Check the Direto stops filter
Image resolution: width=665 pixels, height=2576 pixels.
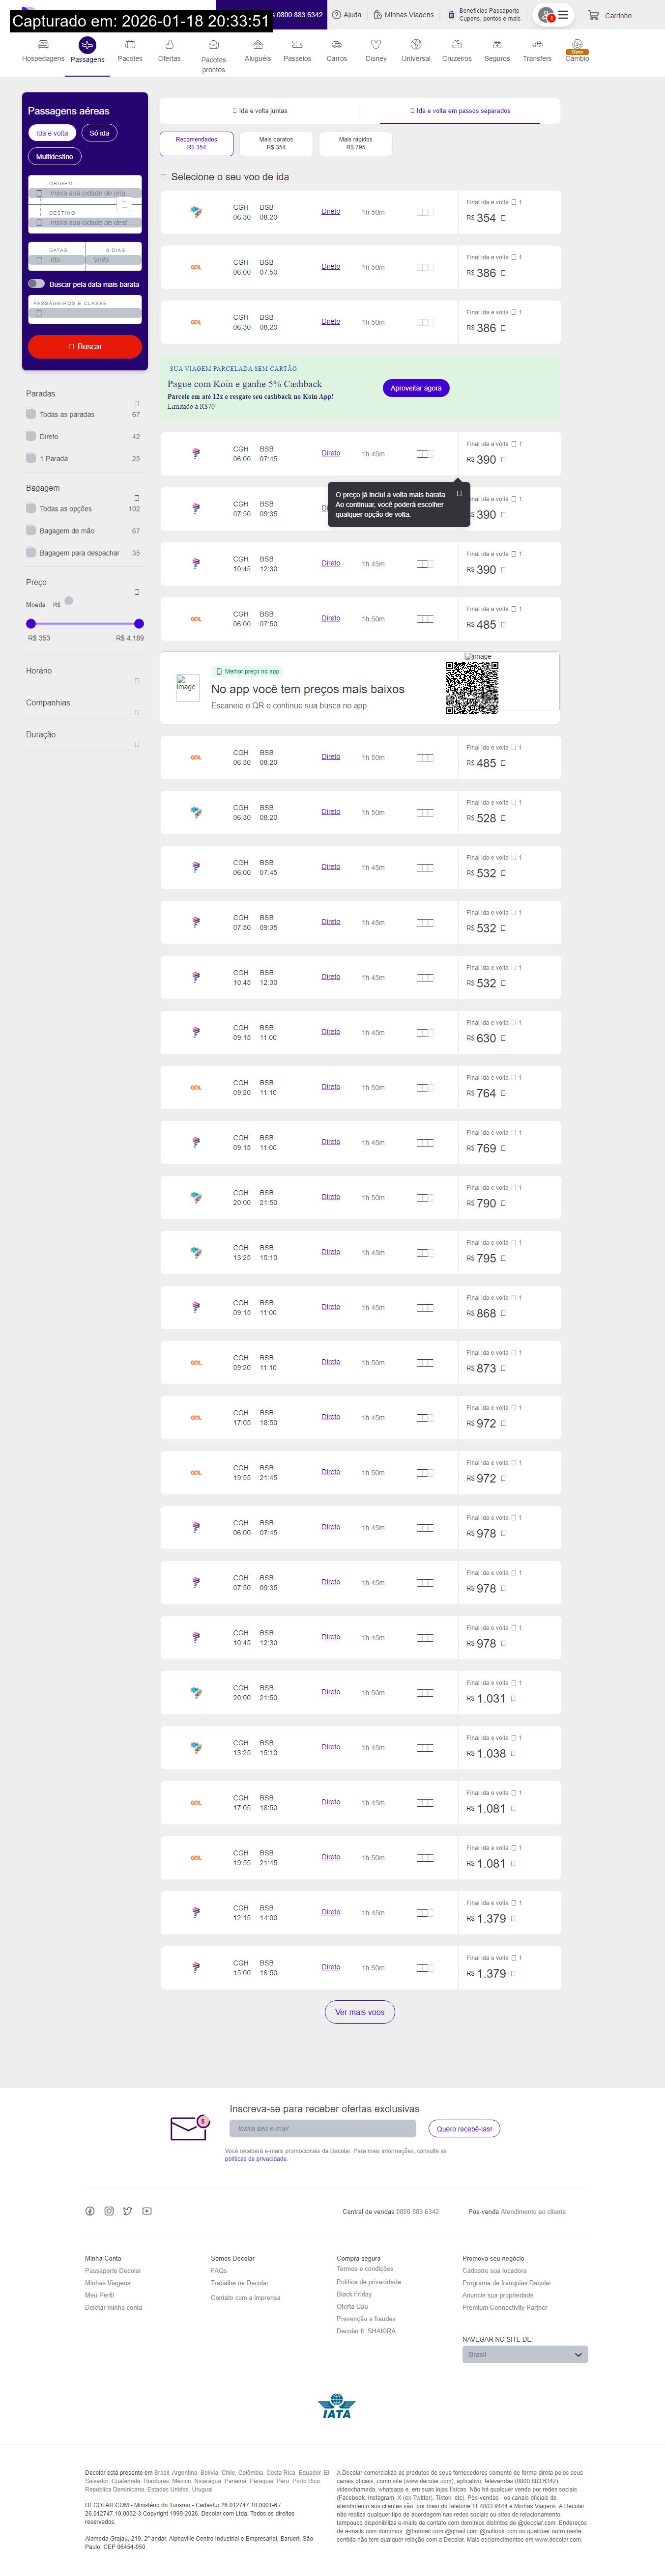pyautogui.click(x=31, y=436)
